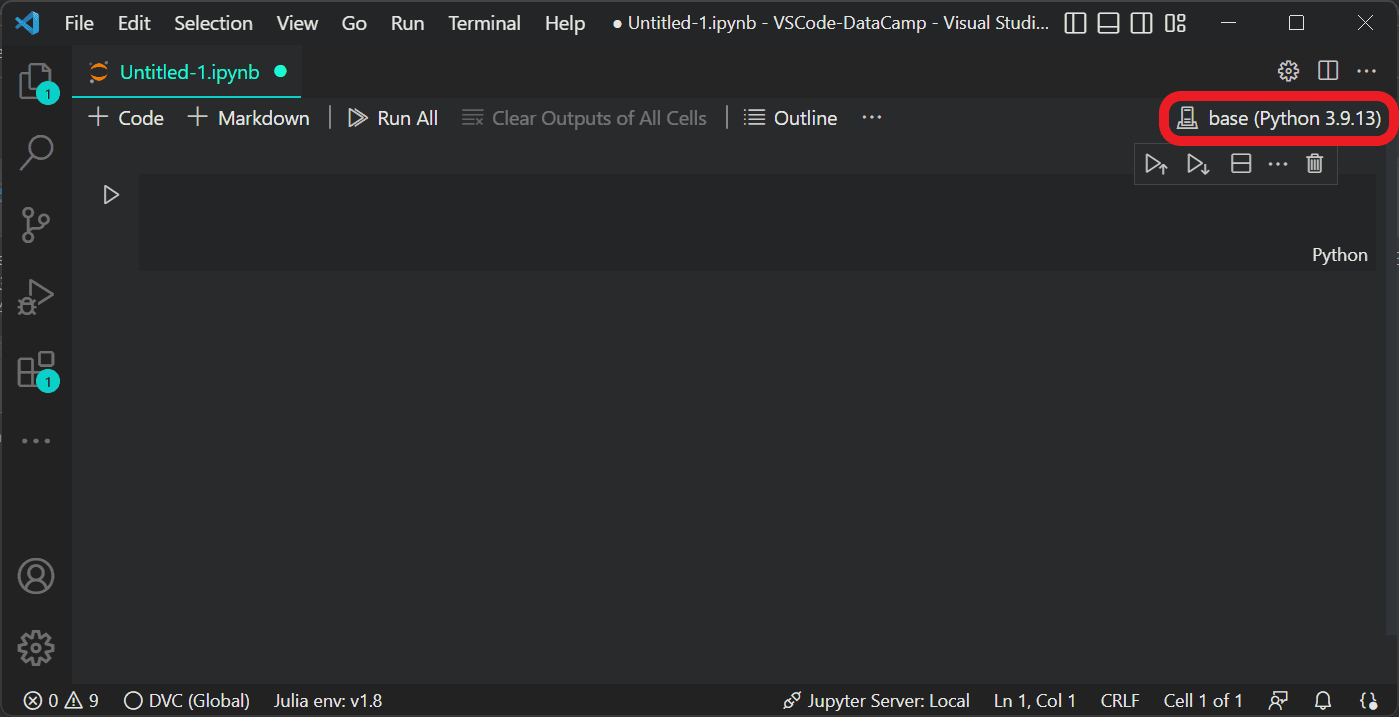Run the notebook cell with play icon
This screenshot has height=717, width=1399.
tap(111, 195)
